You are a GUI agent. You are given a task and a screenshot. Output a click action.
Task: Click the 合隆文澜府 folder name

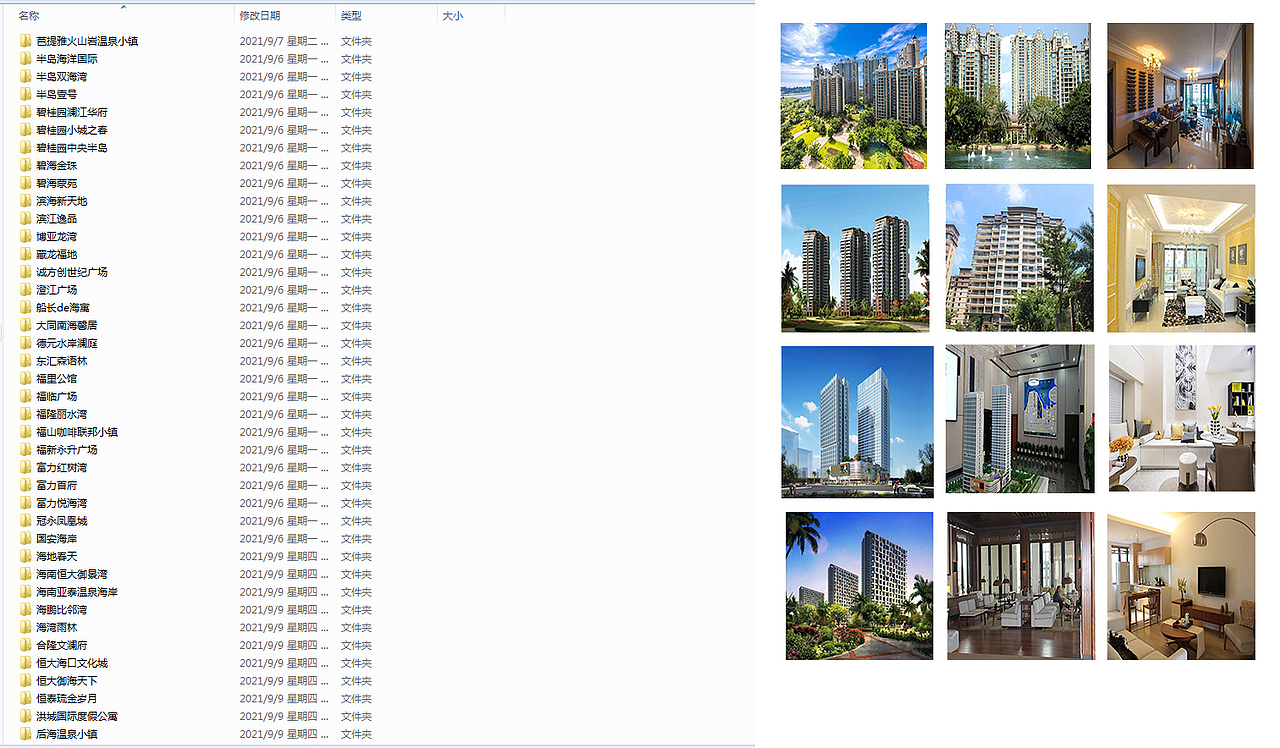(62, 645)
